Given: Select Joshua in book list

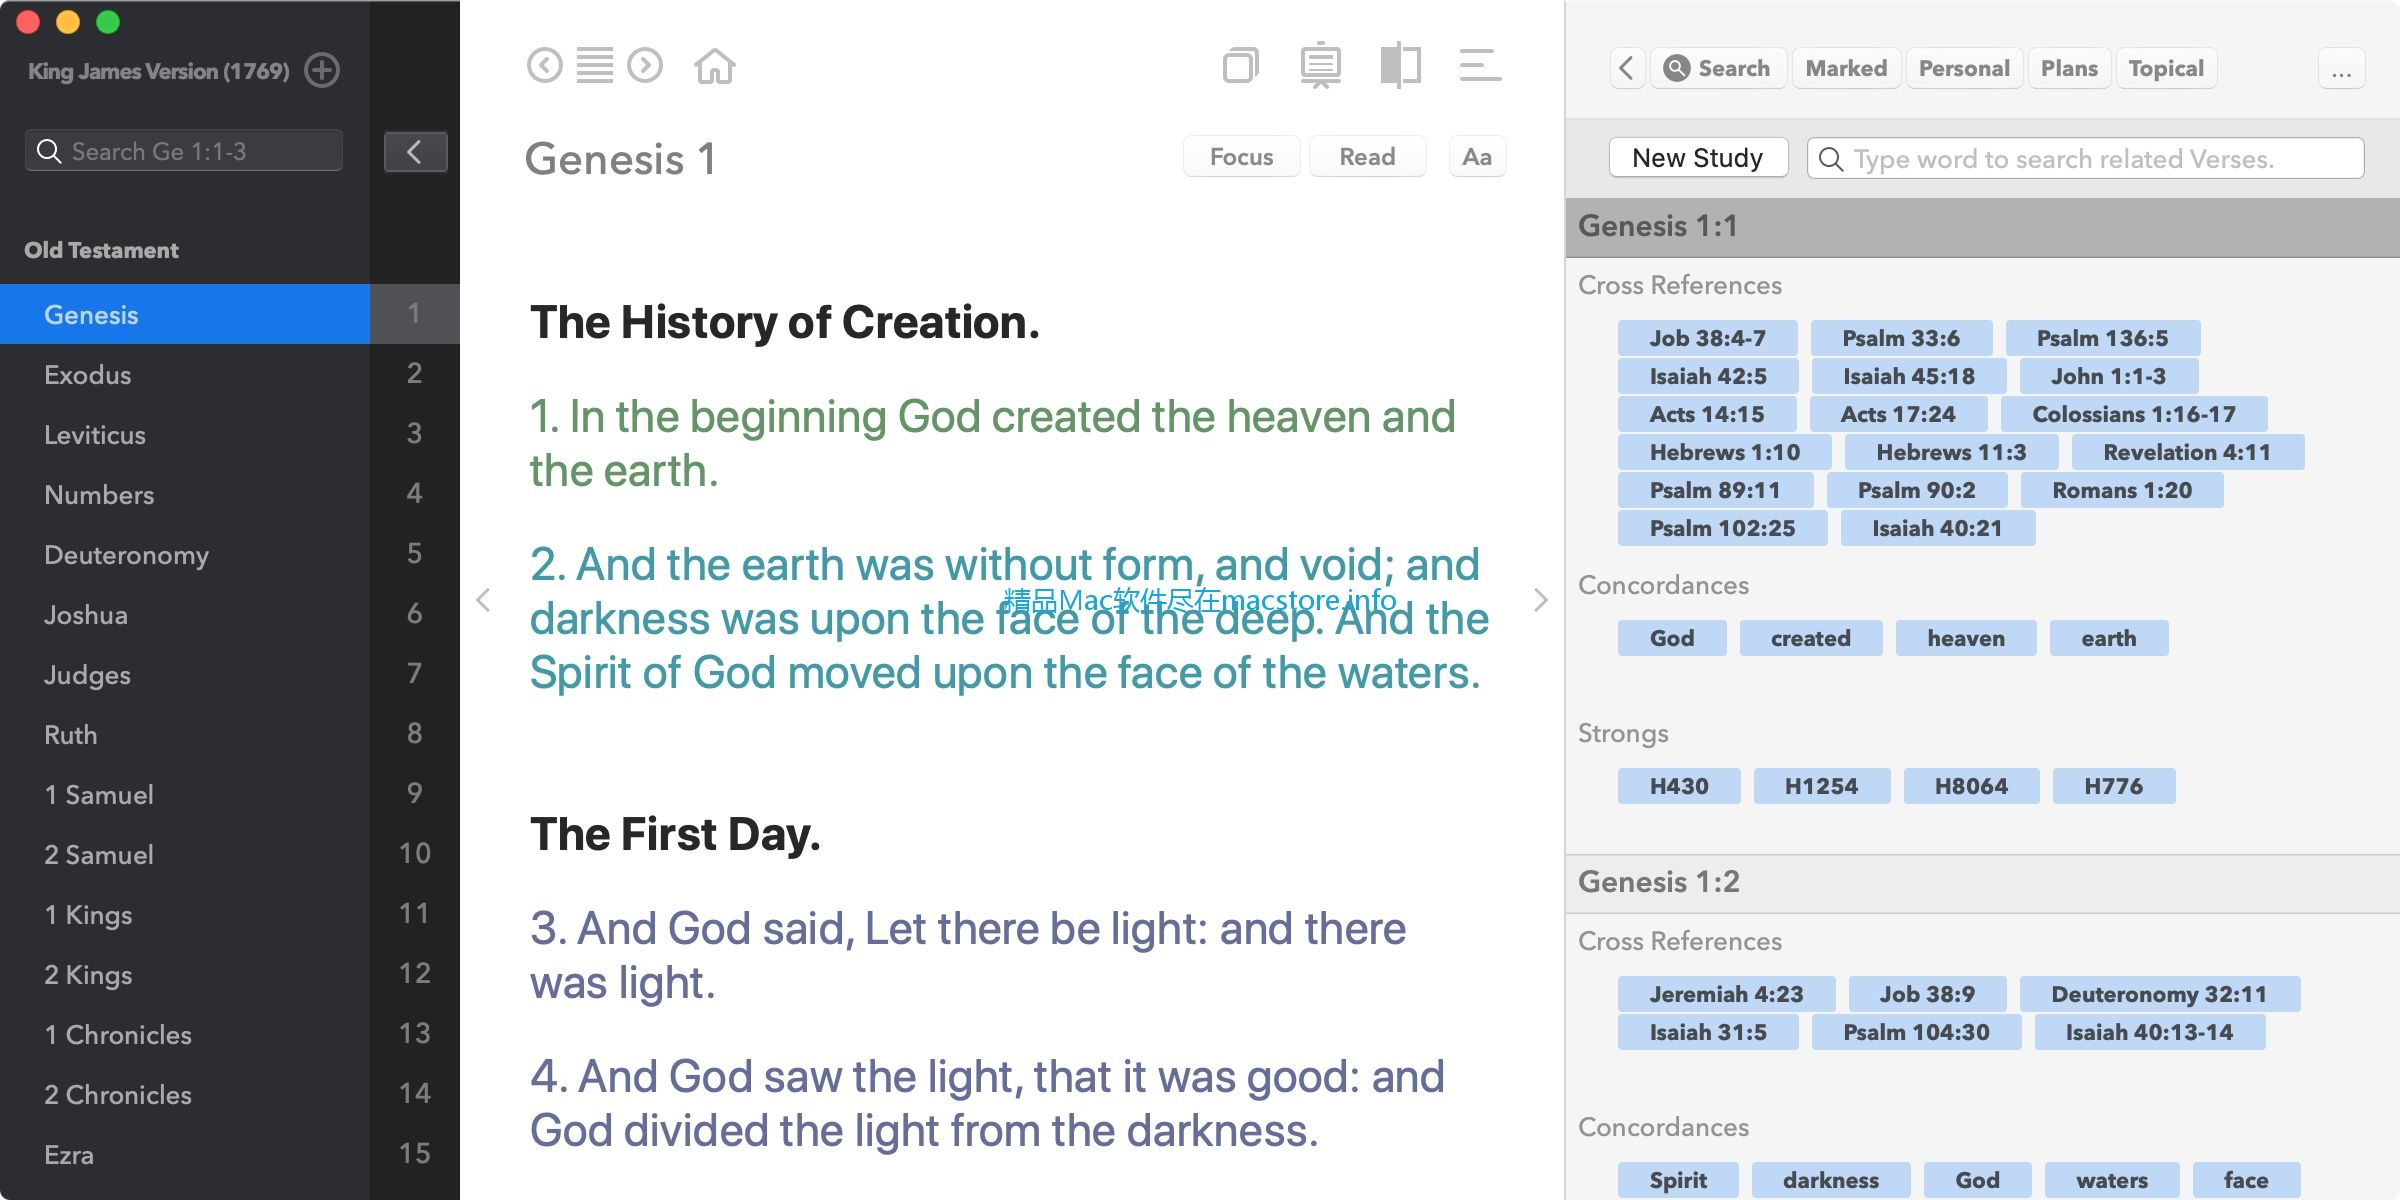Looking at the screenshot, I should coord(185,614).
